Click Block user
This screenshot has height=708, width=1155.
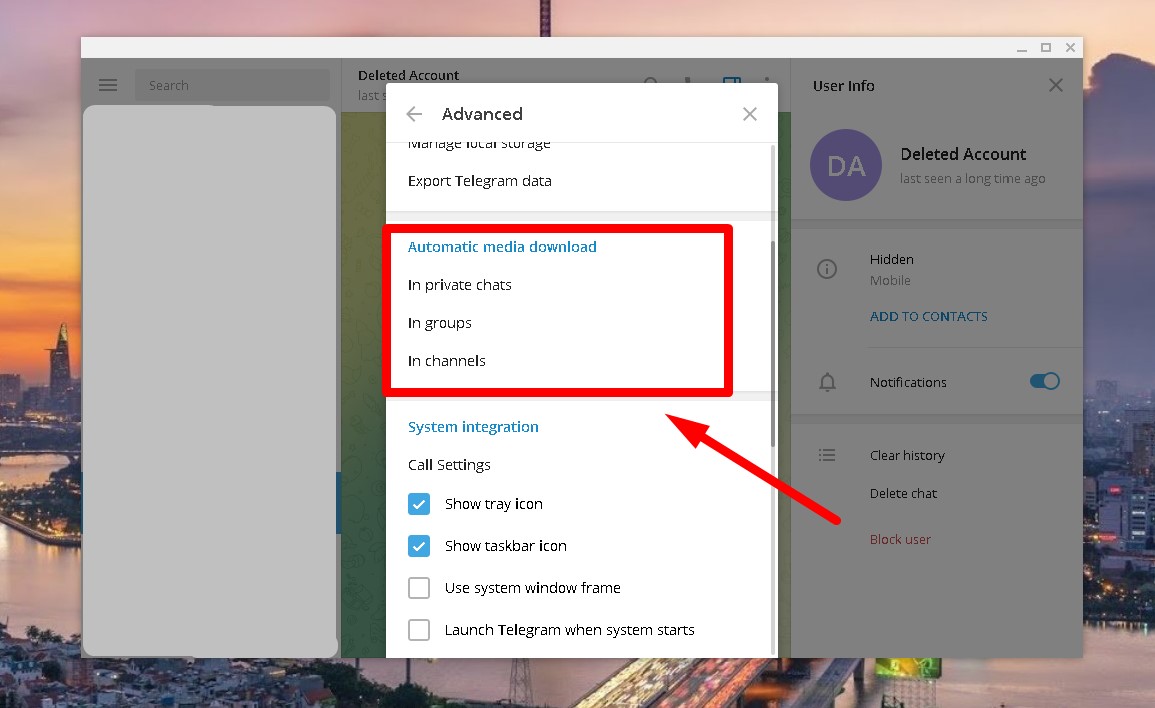coord(900,539)
